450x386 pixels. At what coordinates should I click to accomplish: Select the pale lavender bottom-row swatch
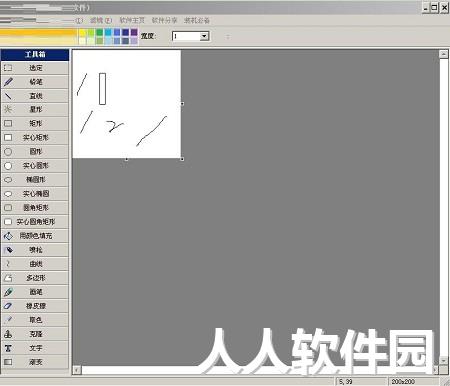click(134, 41)
